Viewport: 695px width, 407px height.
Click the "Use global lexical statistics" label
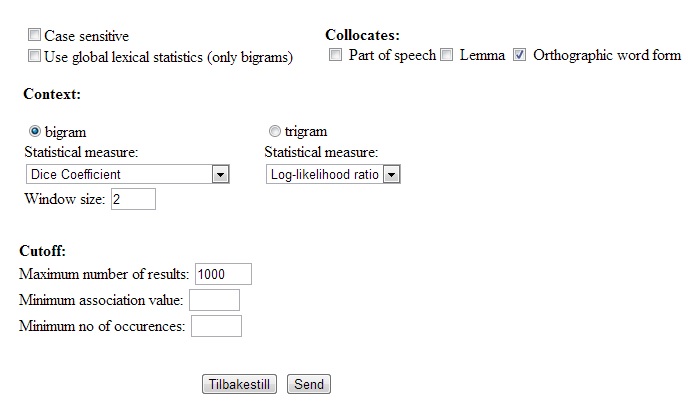pos(168,57)
